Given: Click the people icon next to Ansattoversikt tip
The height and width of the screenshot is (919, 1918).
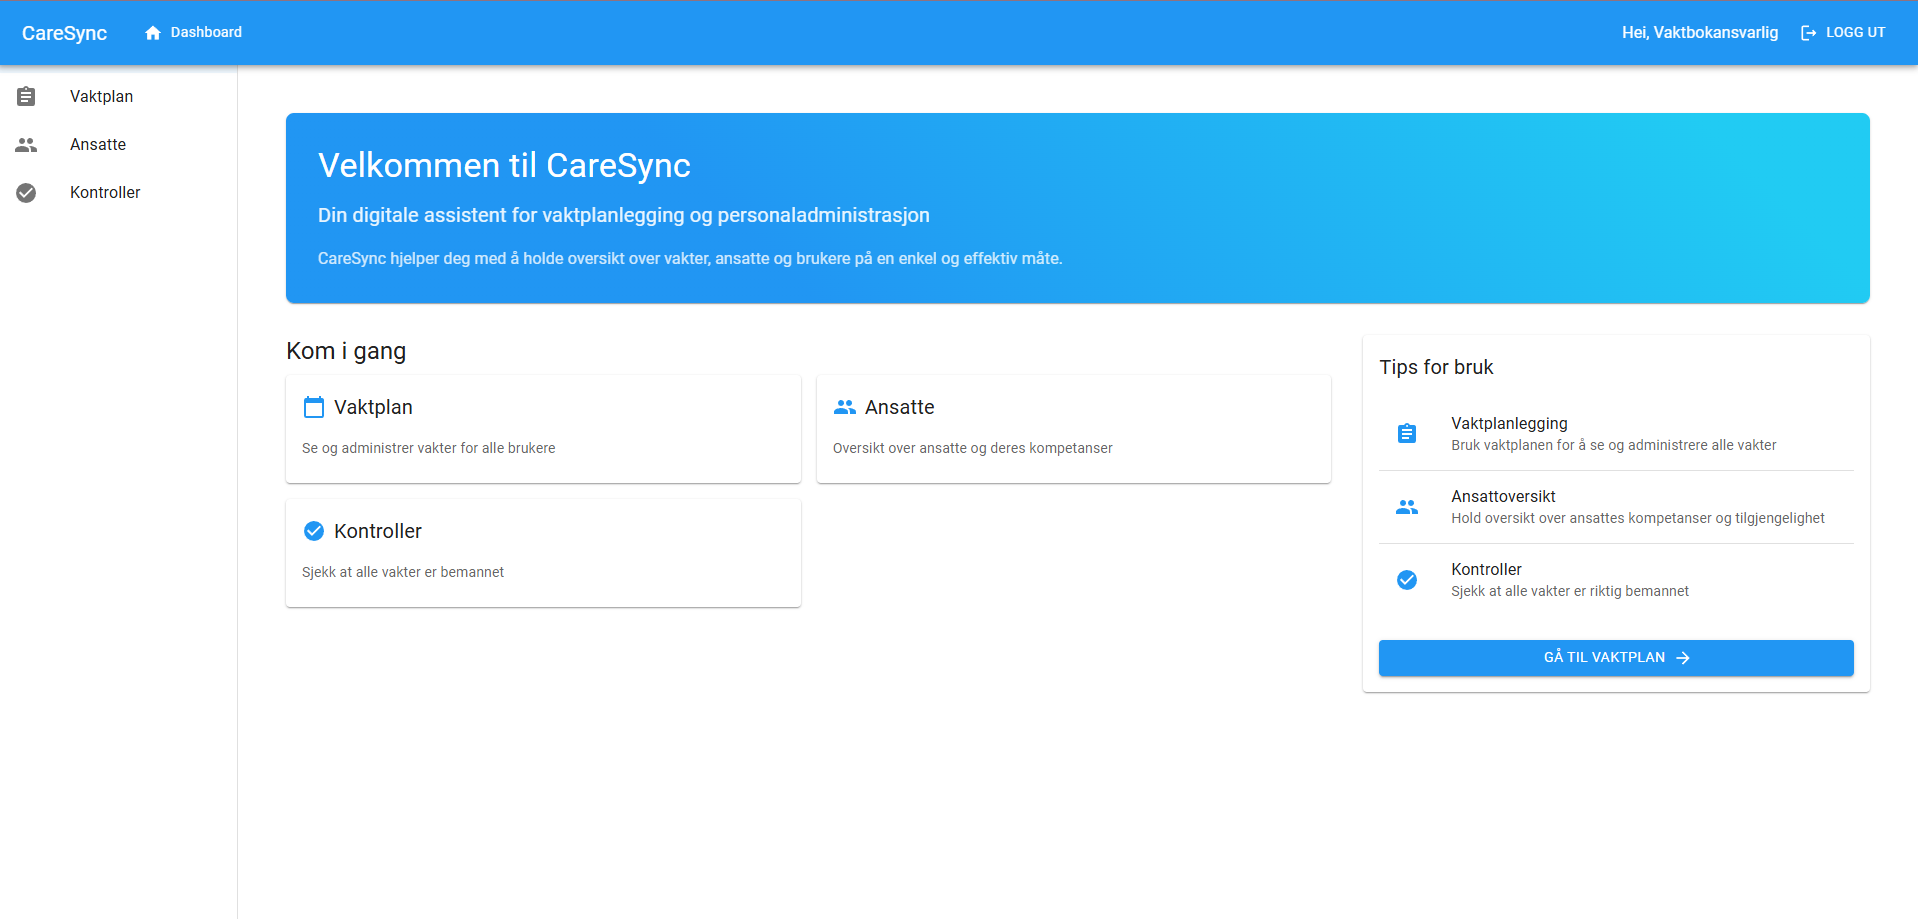Looking at the screenshot, I should [x=1407, y=507].
